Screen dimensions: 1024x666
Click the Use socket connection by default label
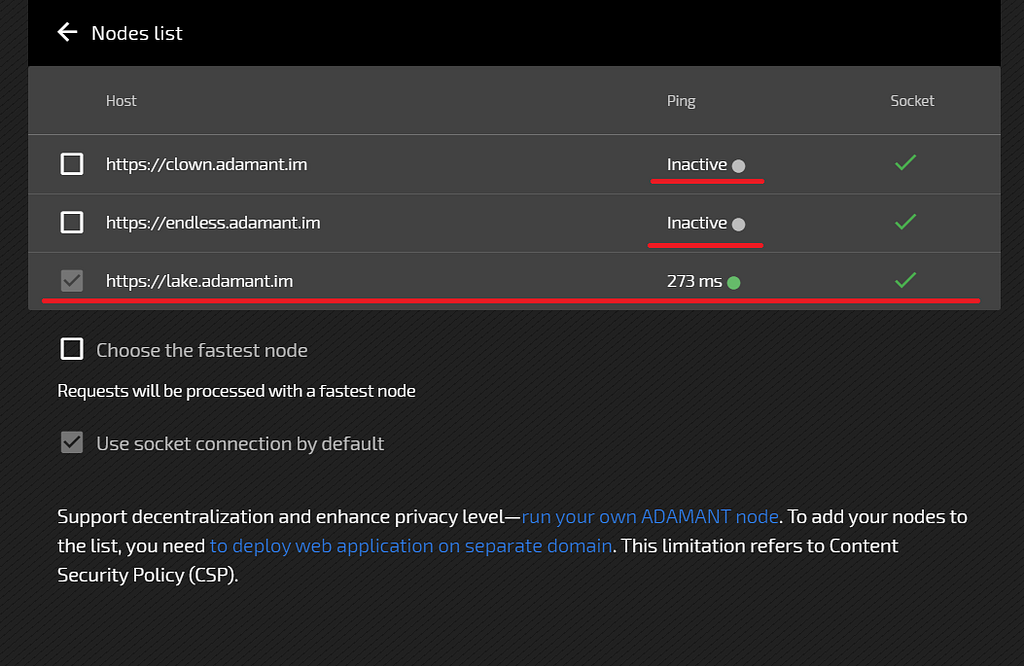click(240, 443)
